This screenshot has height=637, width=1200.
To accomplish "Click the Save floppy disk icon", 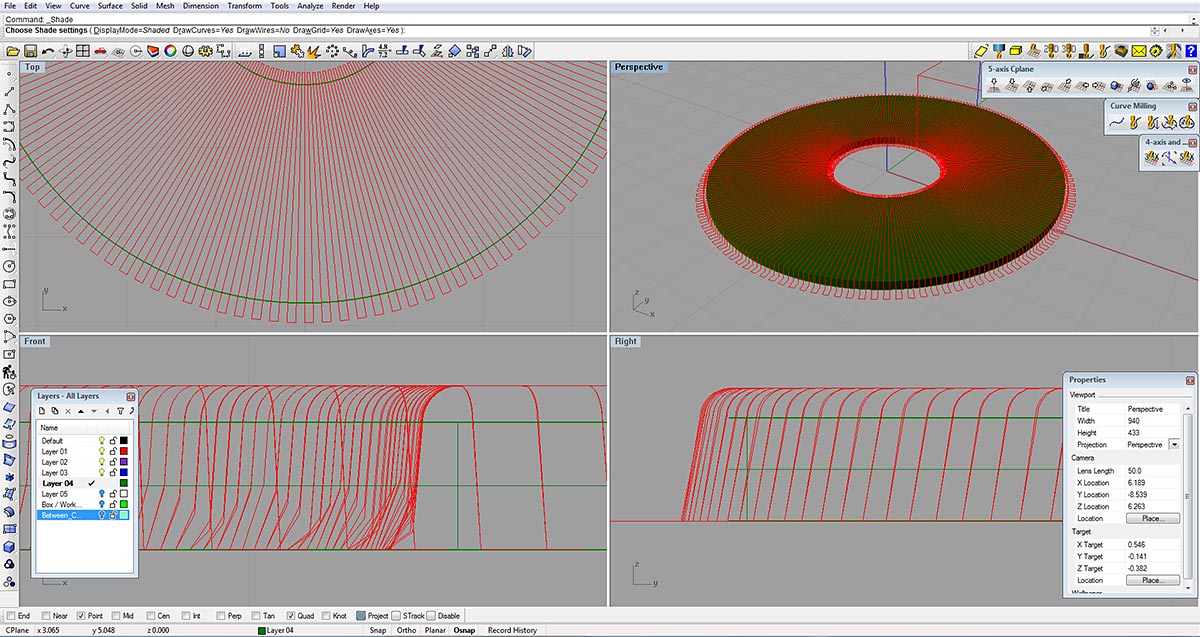I will click(x=30, y=51).
